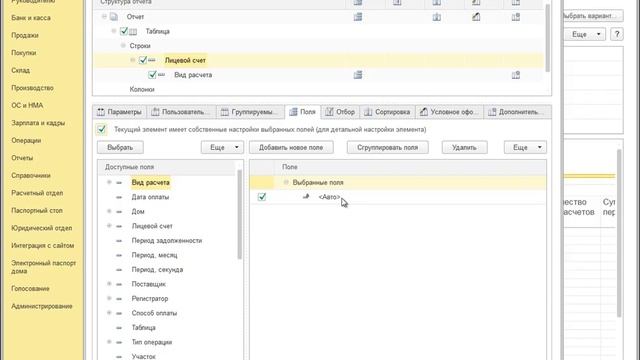Image resolution: width=640 pixels, height=360 pixels.
Task: Open the selected fields icon in Отчет row
Action: (358, 17)
